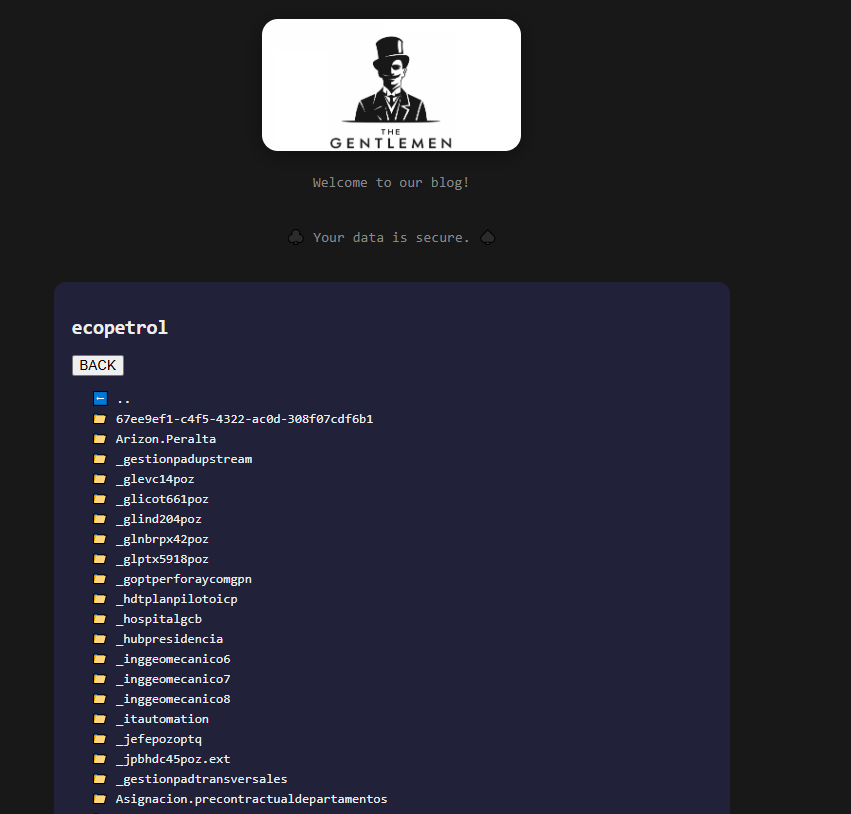Click the blue parent directory arrow icon
The width and height of the screenshot is (851, 814).
pos(100,399)
